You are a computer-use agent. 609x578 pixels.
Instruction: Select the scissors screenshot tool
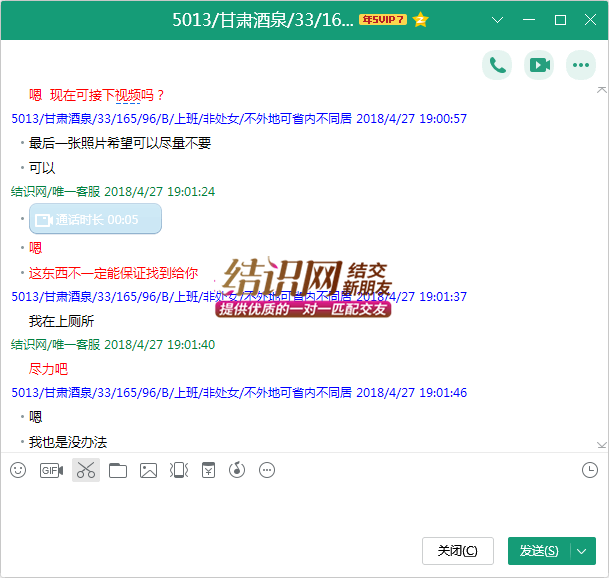(x=86, y=470)
